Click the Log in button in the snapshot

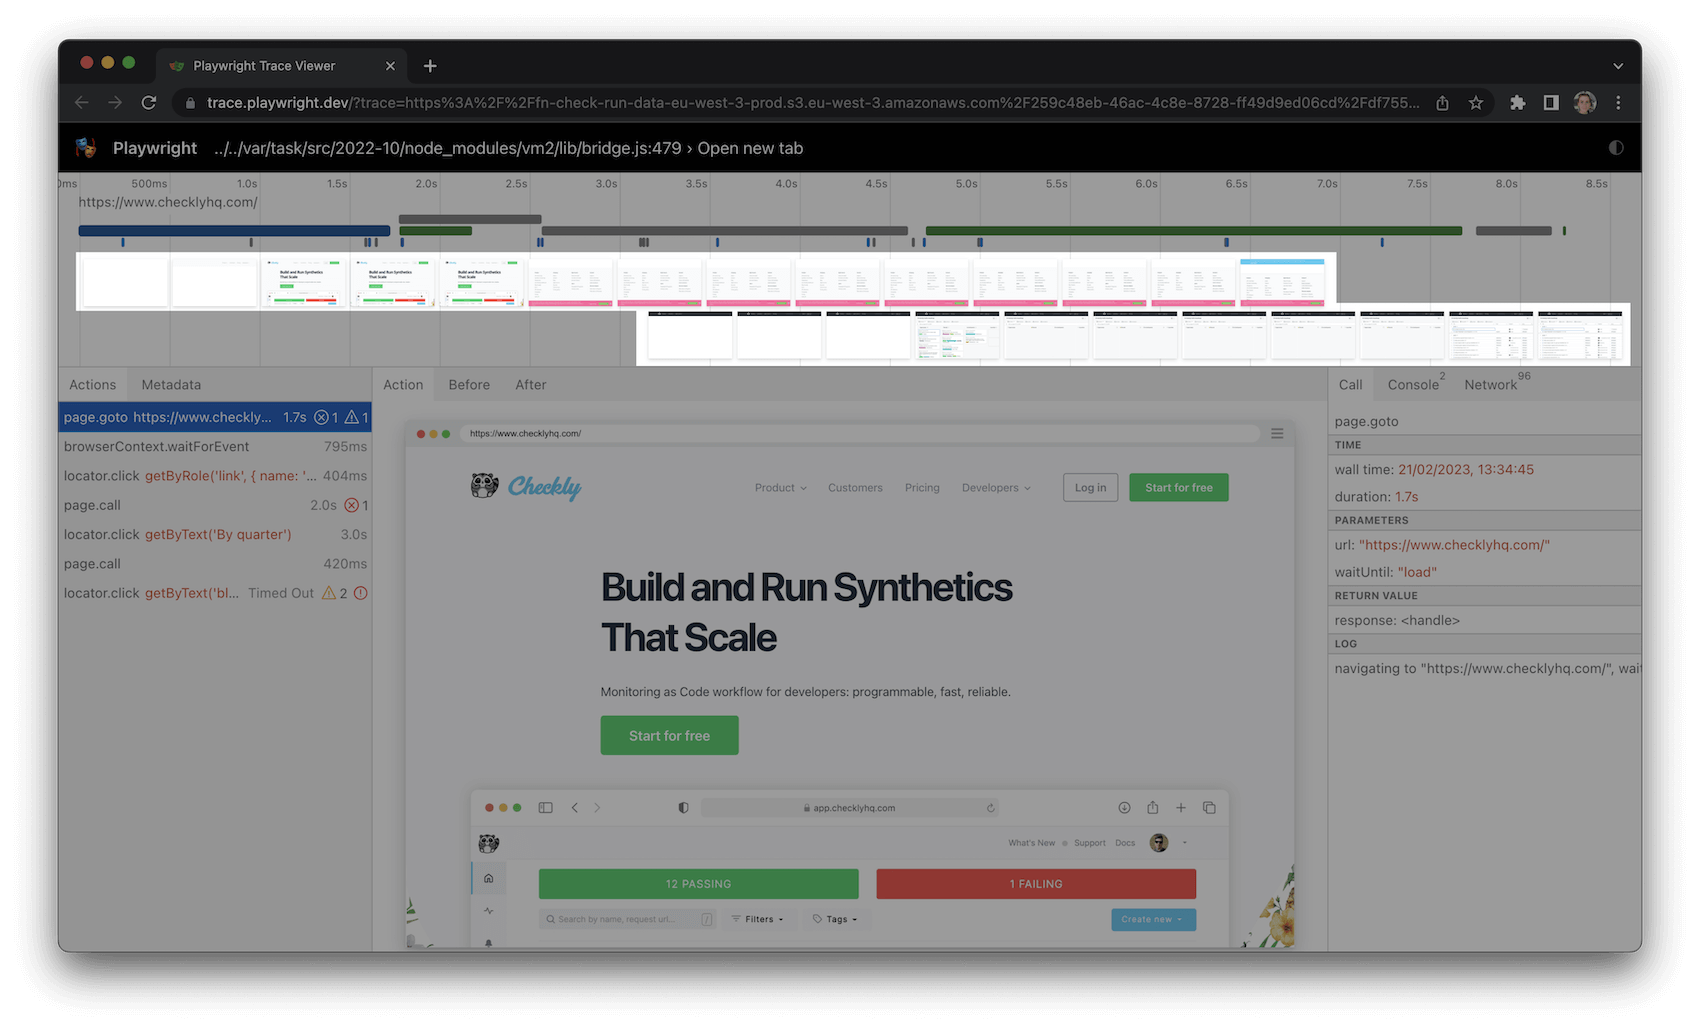pyautogui.click(x=1089, y=487)
